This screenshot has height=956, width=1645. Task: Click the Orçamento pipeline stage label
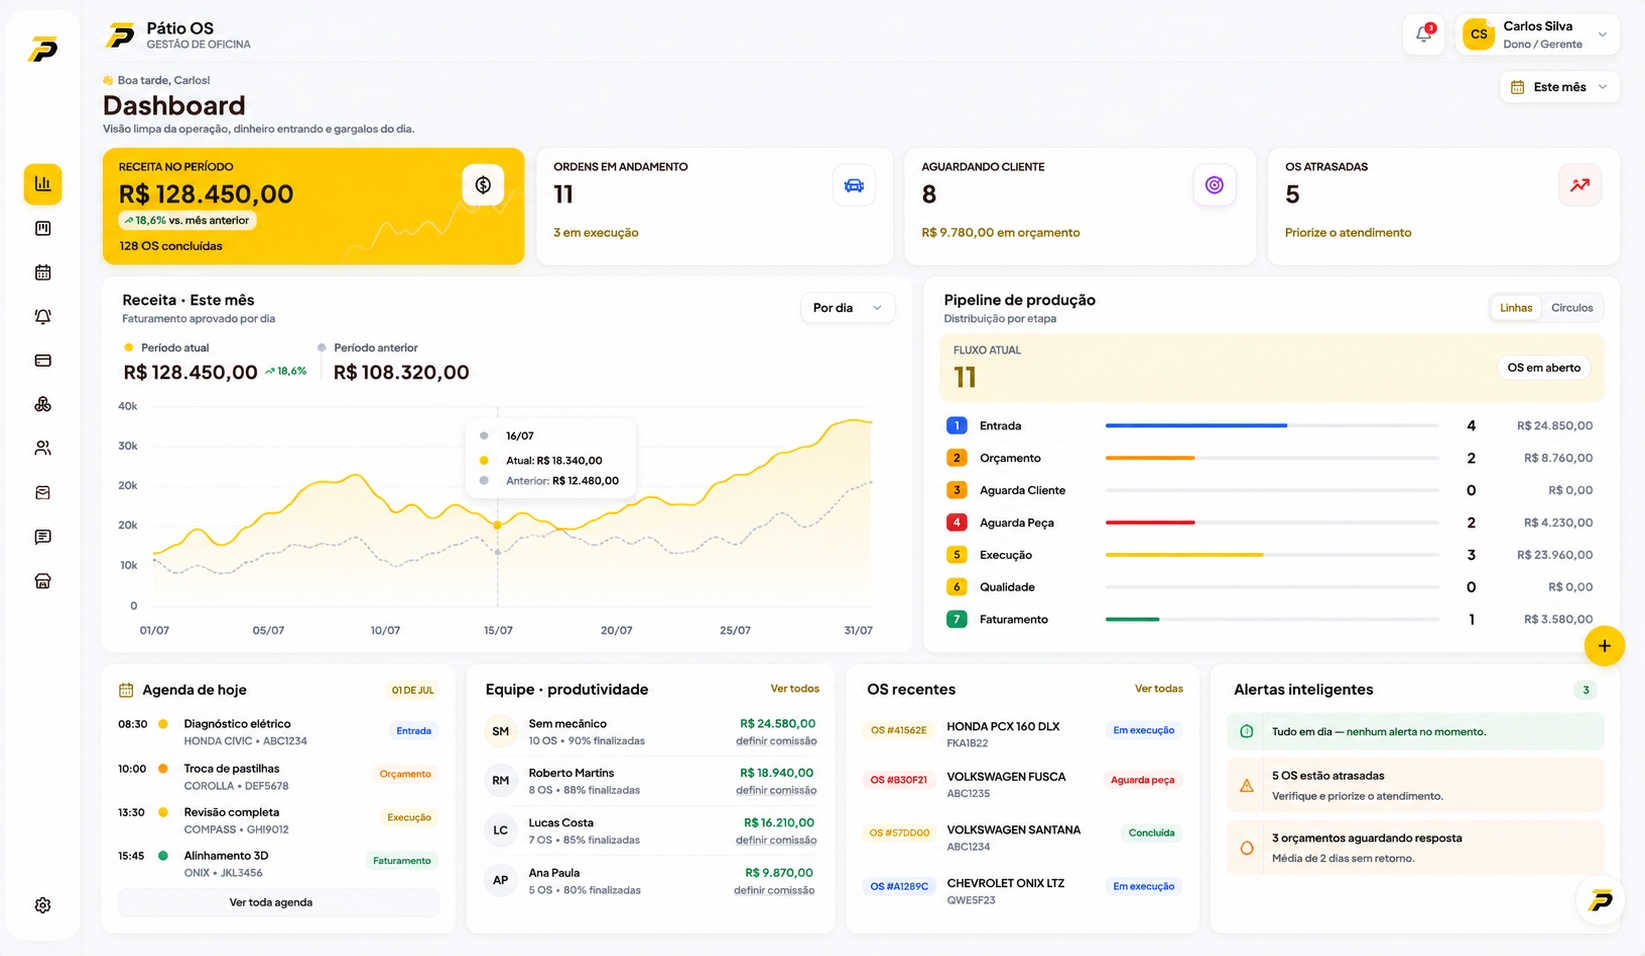click(x=1010, y=458)
